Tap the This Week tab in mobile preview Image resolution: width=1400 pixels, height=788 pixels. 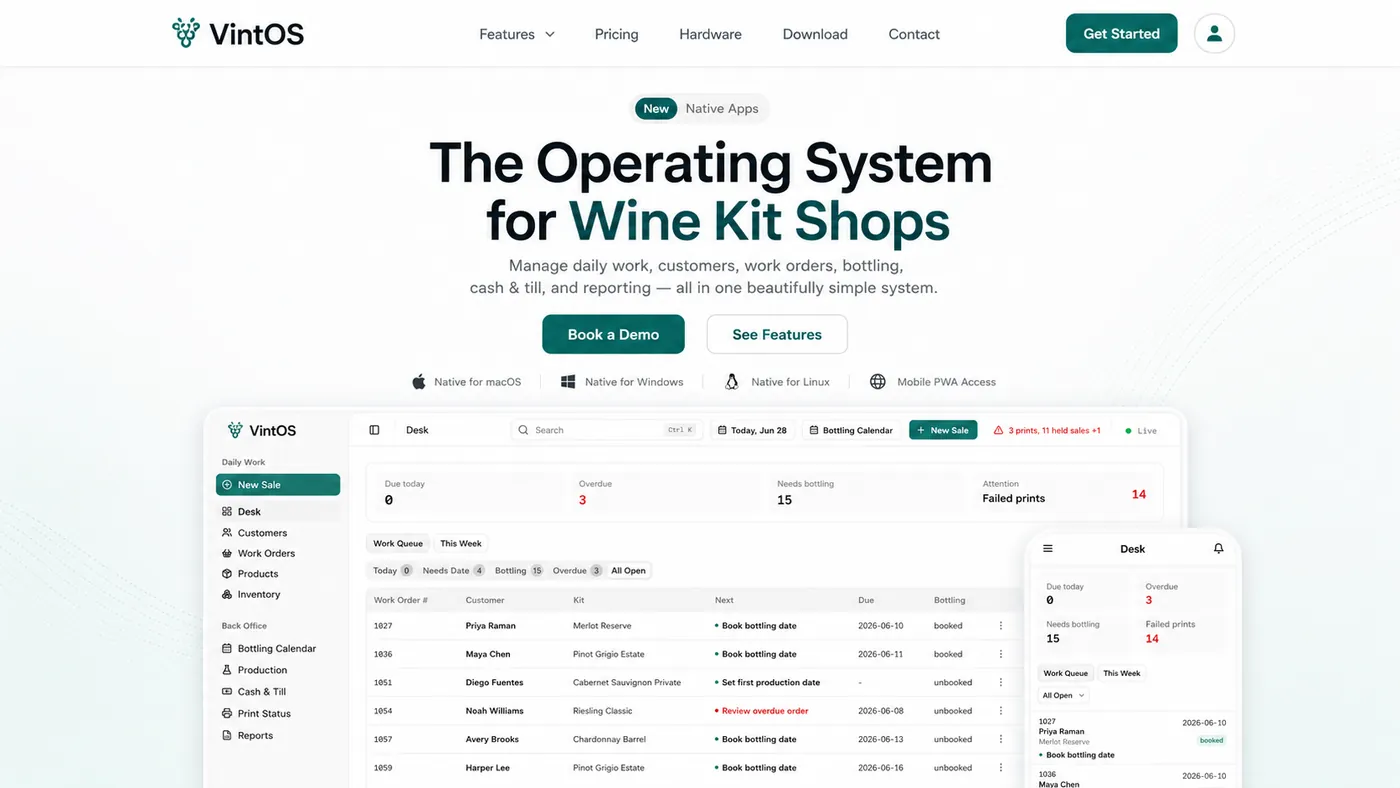coord(1122,673)
